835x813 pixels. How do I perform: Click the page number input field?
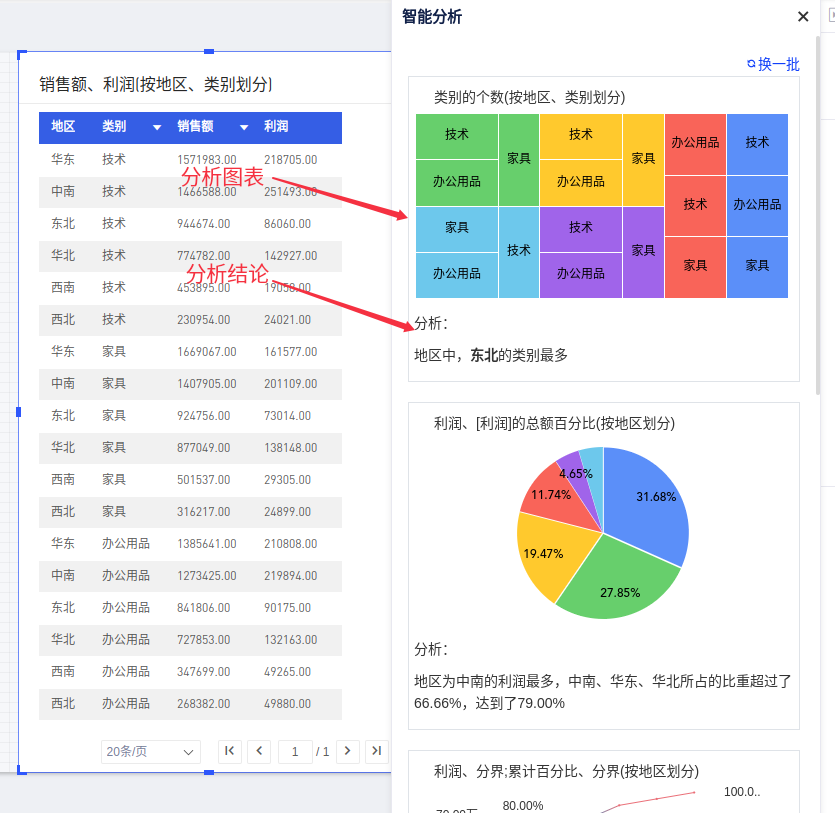(296, 751)
